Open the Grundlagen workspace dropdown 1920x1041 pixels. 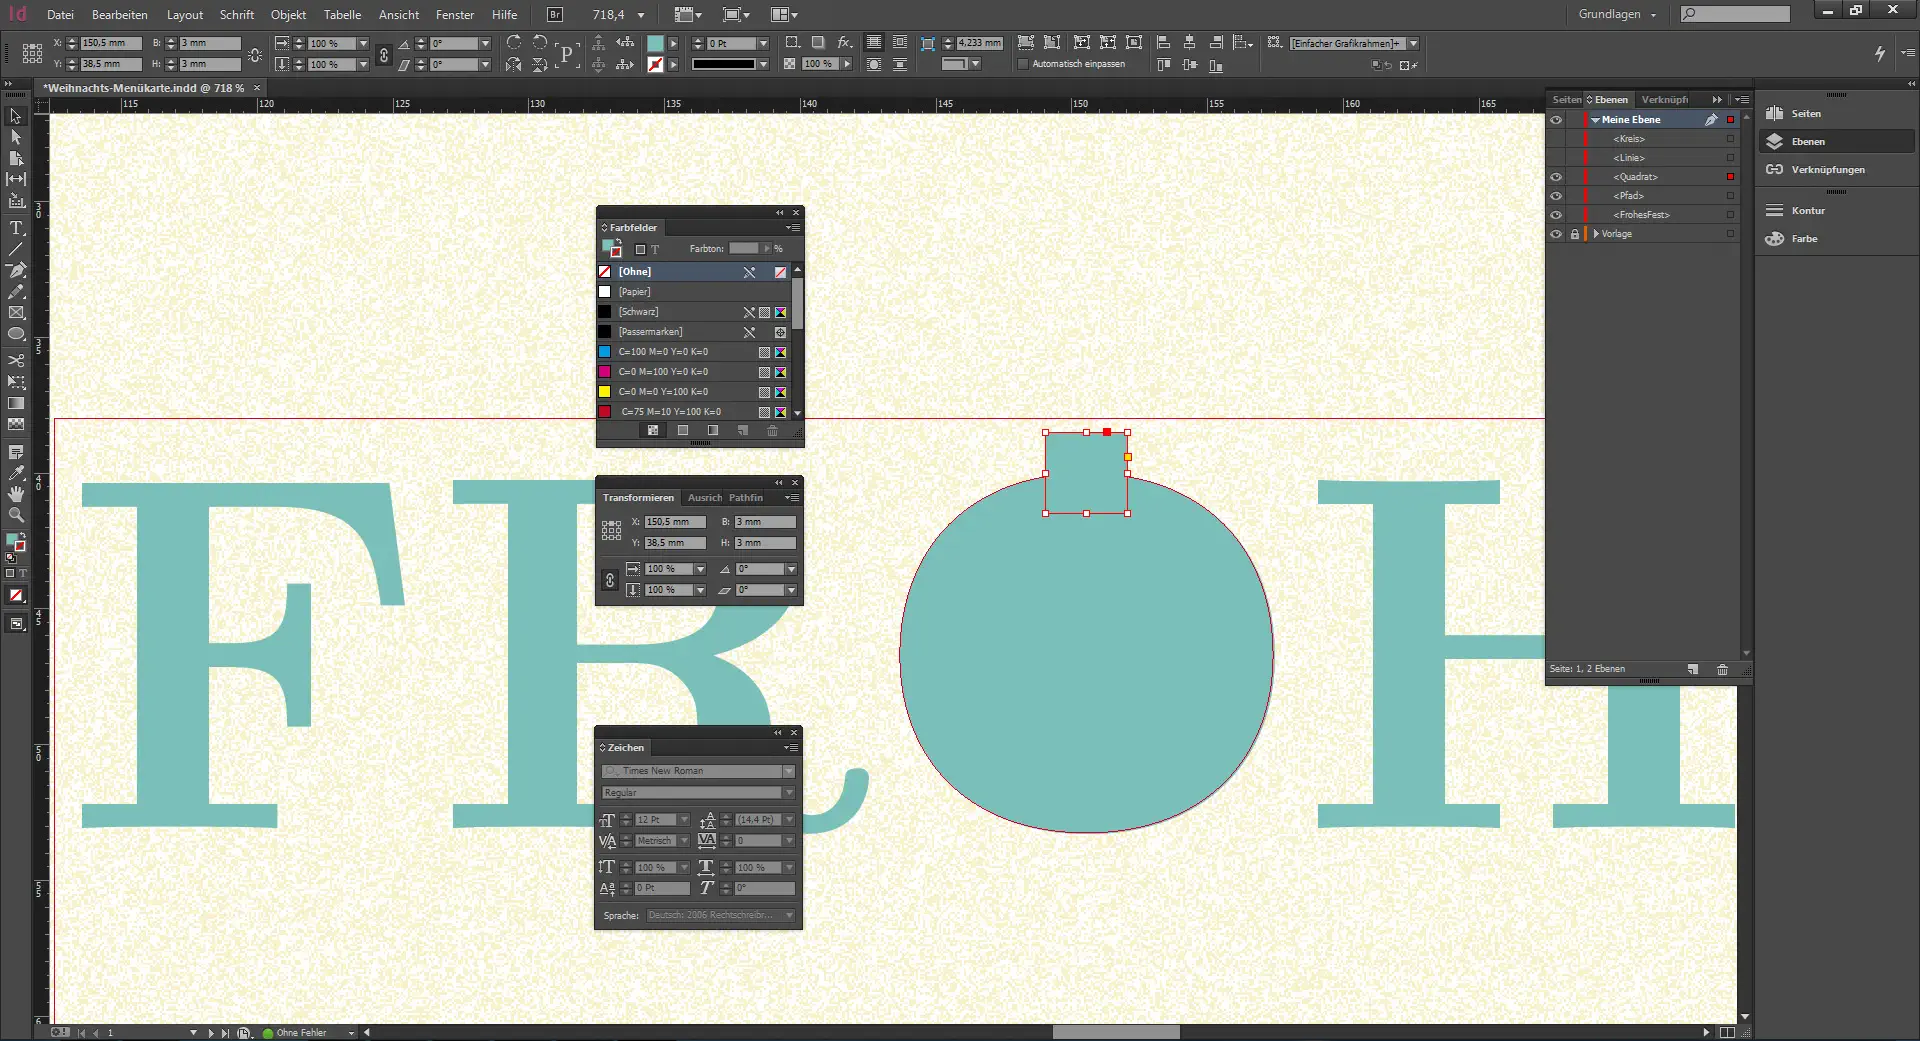click(x=1617, y=15)
